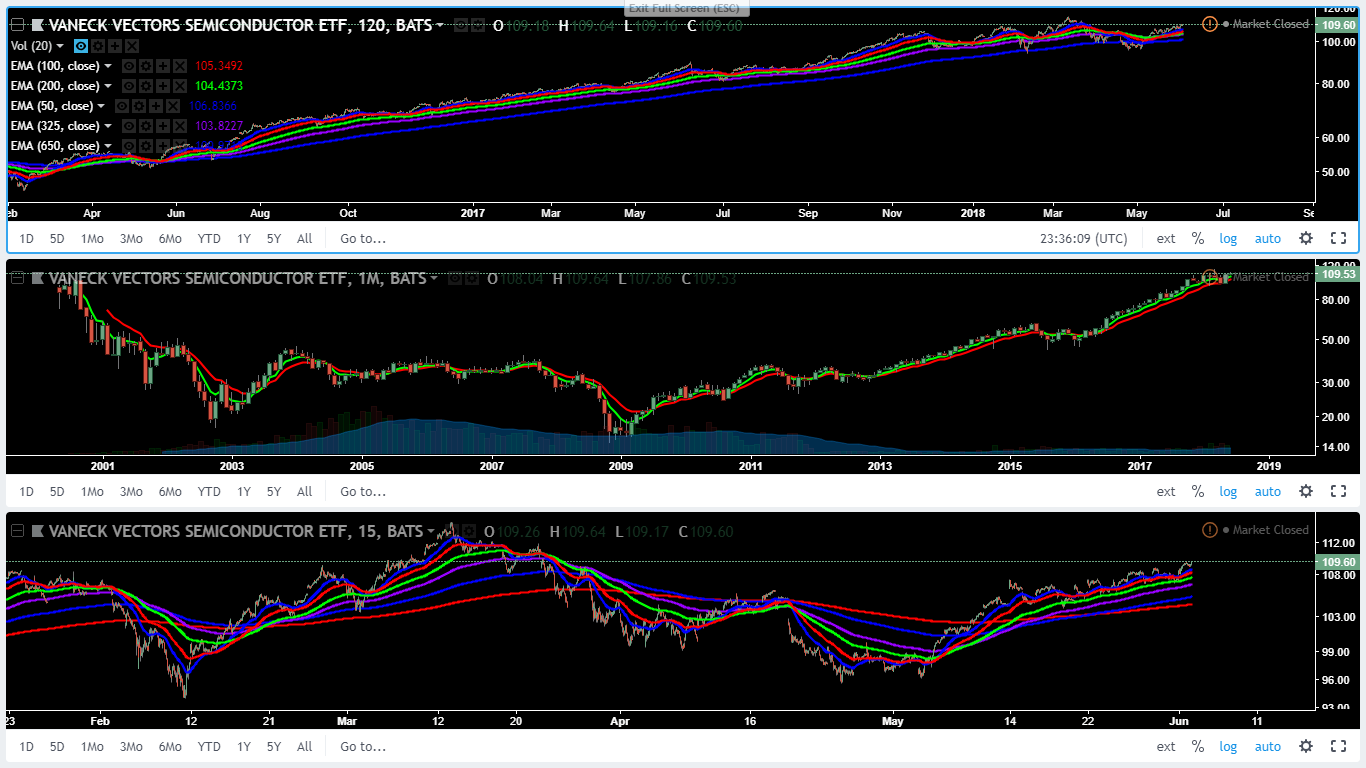Hide the EMA (50, close) line

(x=120, y=106)
